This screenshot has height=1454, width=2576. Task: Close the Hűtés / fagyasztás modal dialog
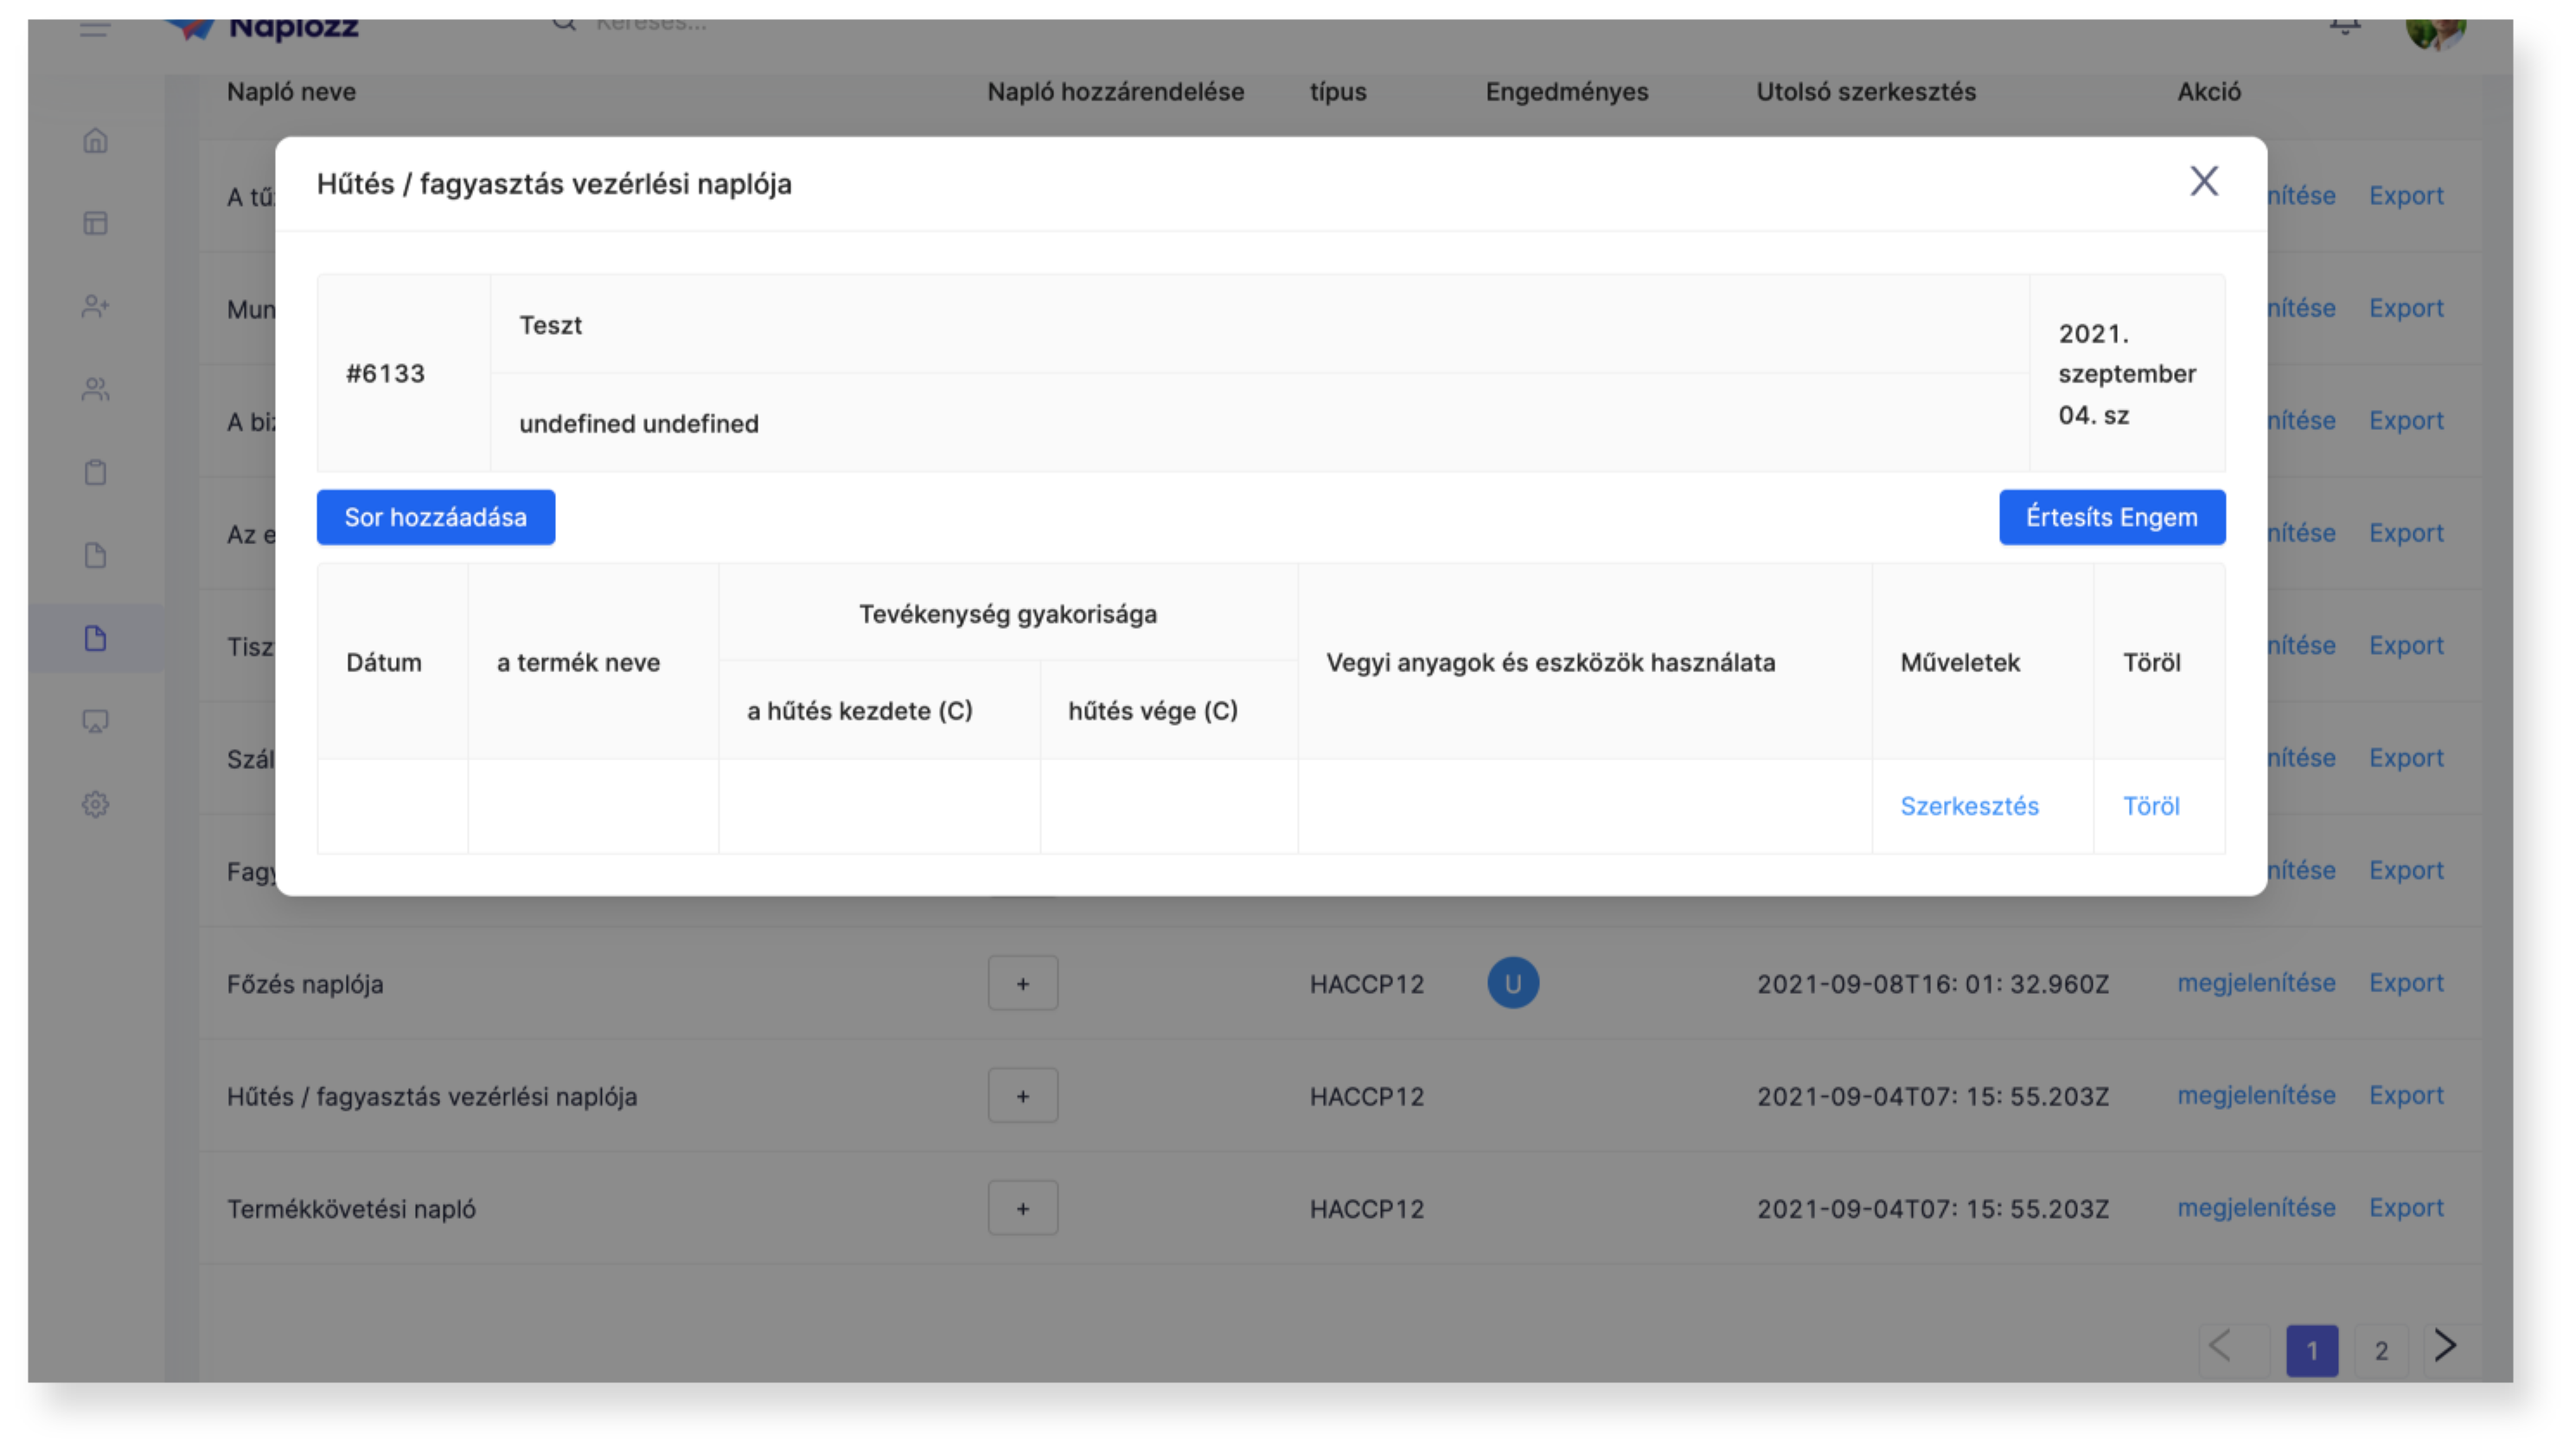[x=2204, y=182]
